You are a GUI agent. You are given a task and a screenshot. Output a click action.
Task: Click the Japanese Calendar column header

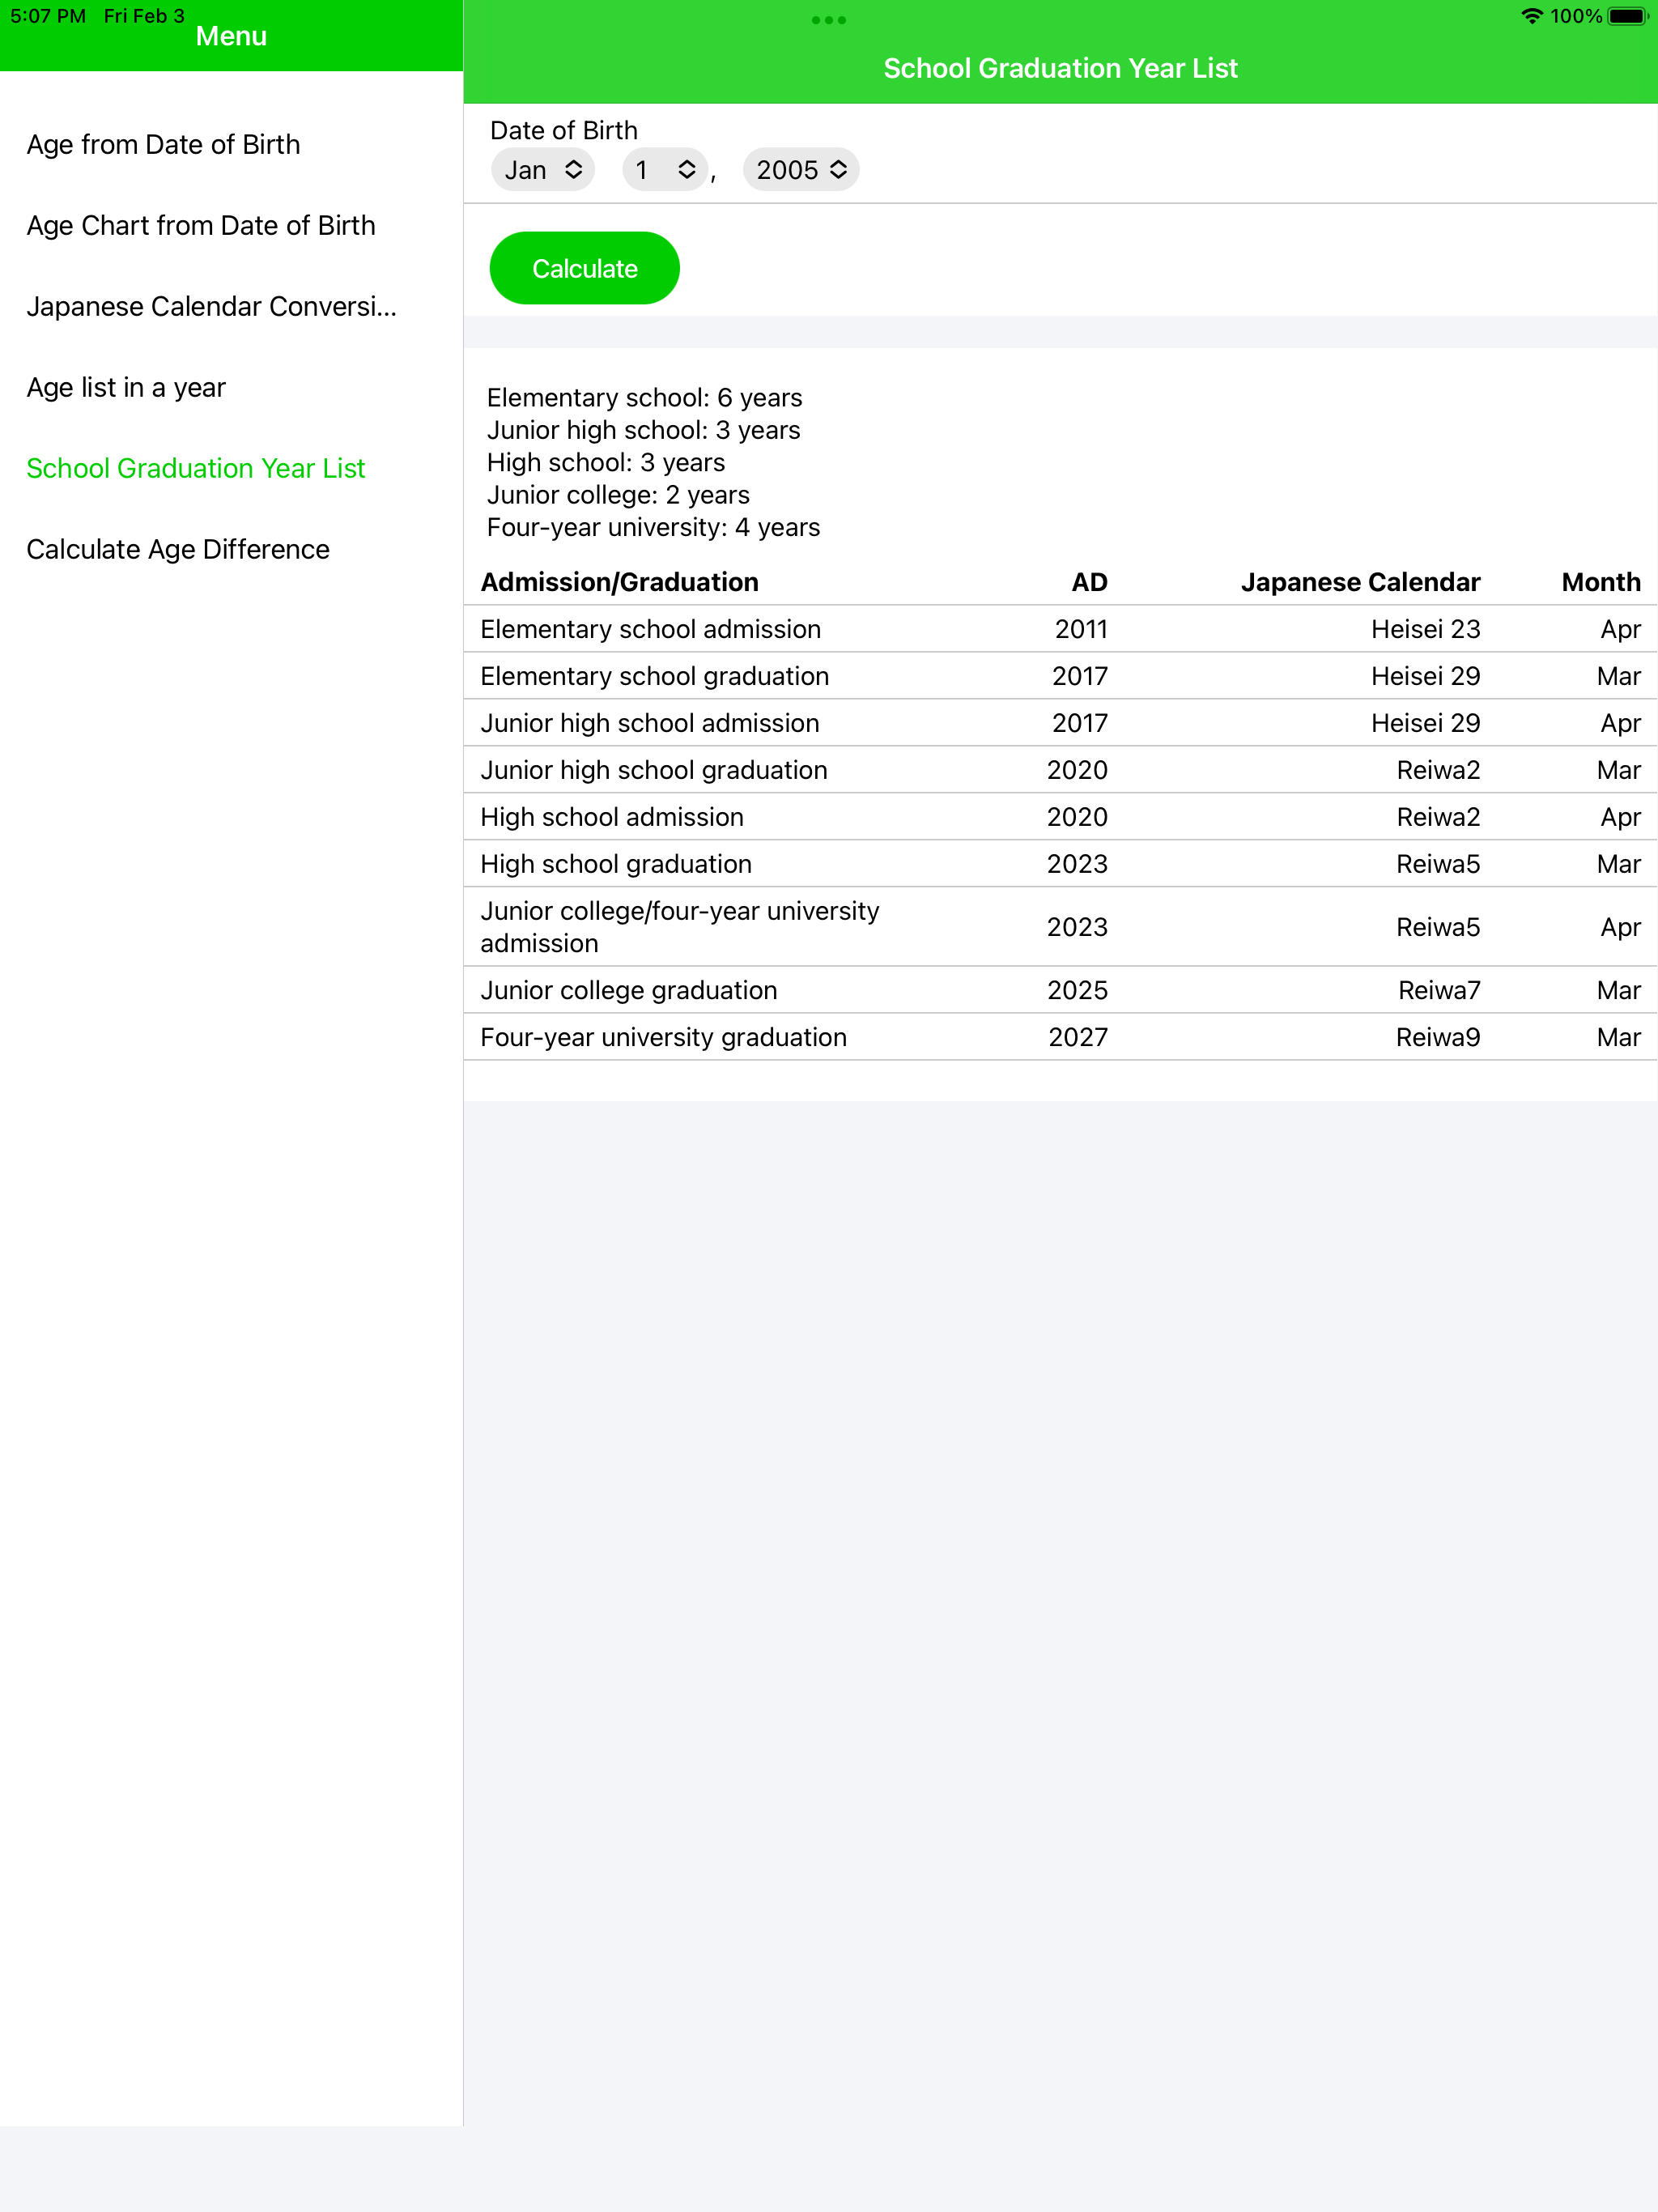pyautogui.click(x=1361, y=582)
